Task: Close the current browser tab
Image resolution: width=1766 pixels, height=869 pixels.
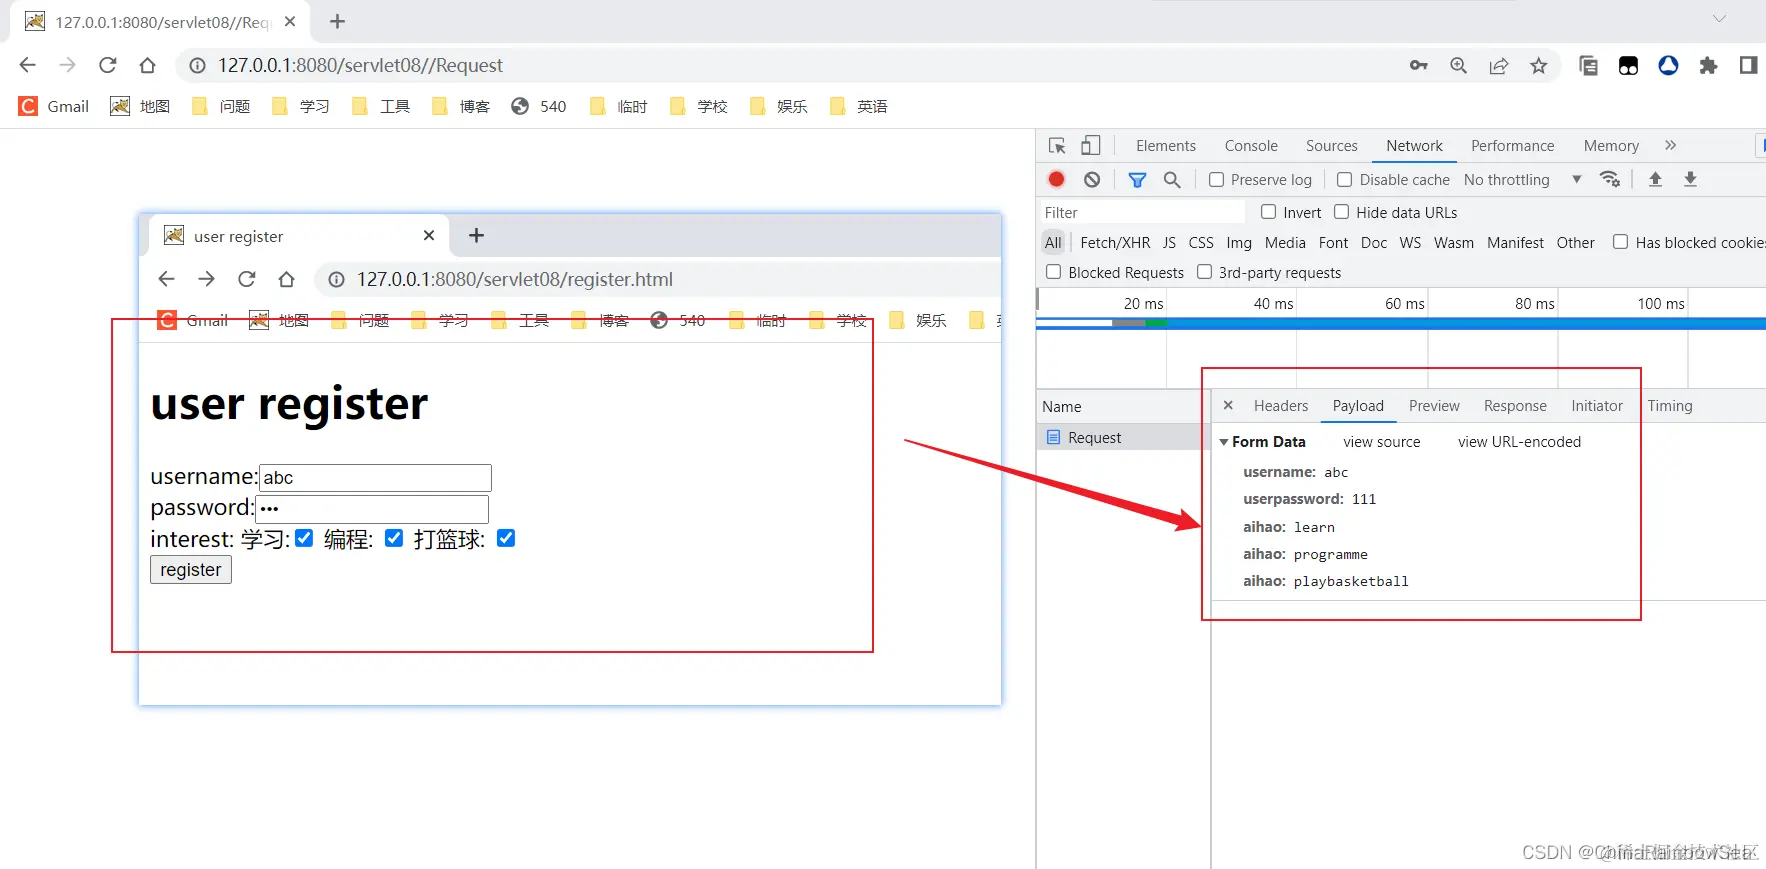Action: (290, 21)
